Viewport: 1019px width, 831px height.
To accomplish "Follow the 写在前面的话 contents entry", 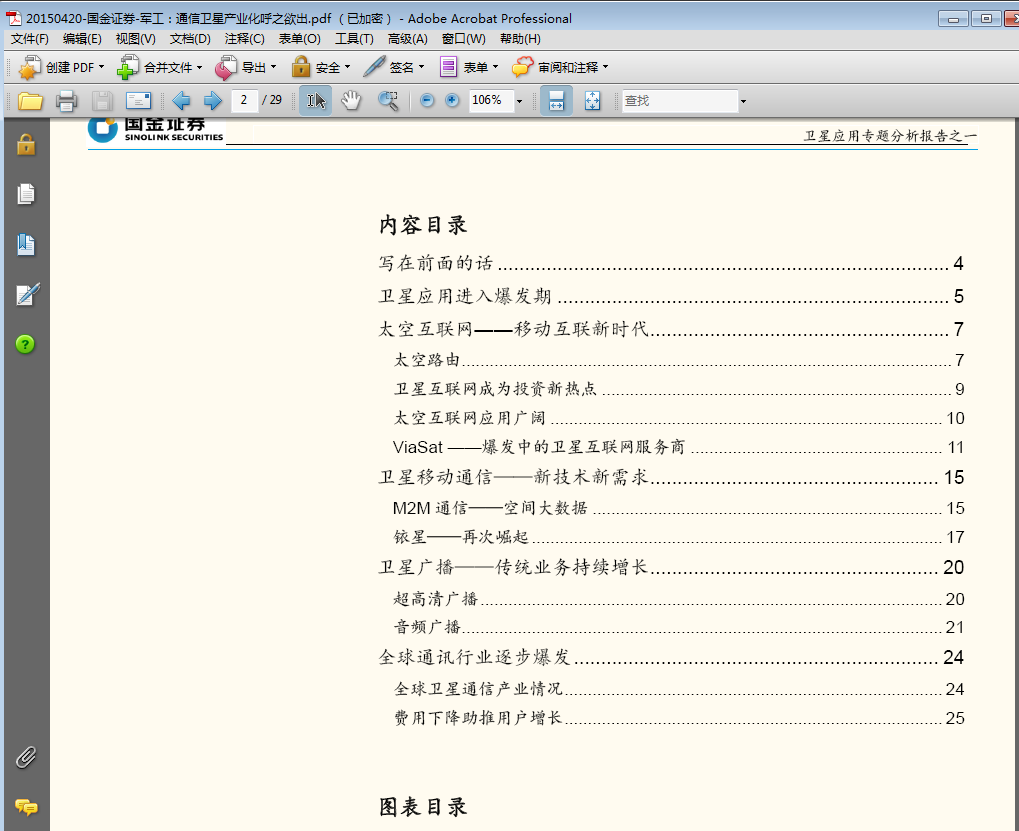I will tap(671, 263).
